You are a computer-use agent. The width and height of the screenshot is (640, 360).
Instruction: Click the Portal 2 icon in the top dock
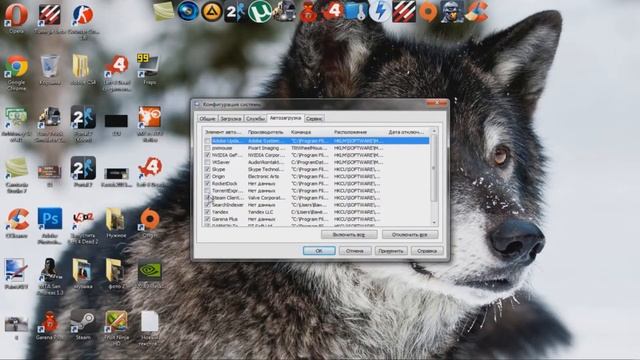(236, 11)
